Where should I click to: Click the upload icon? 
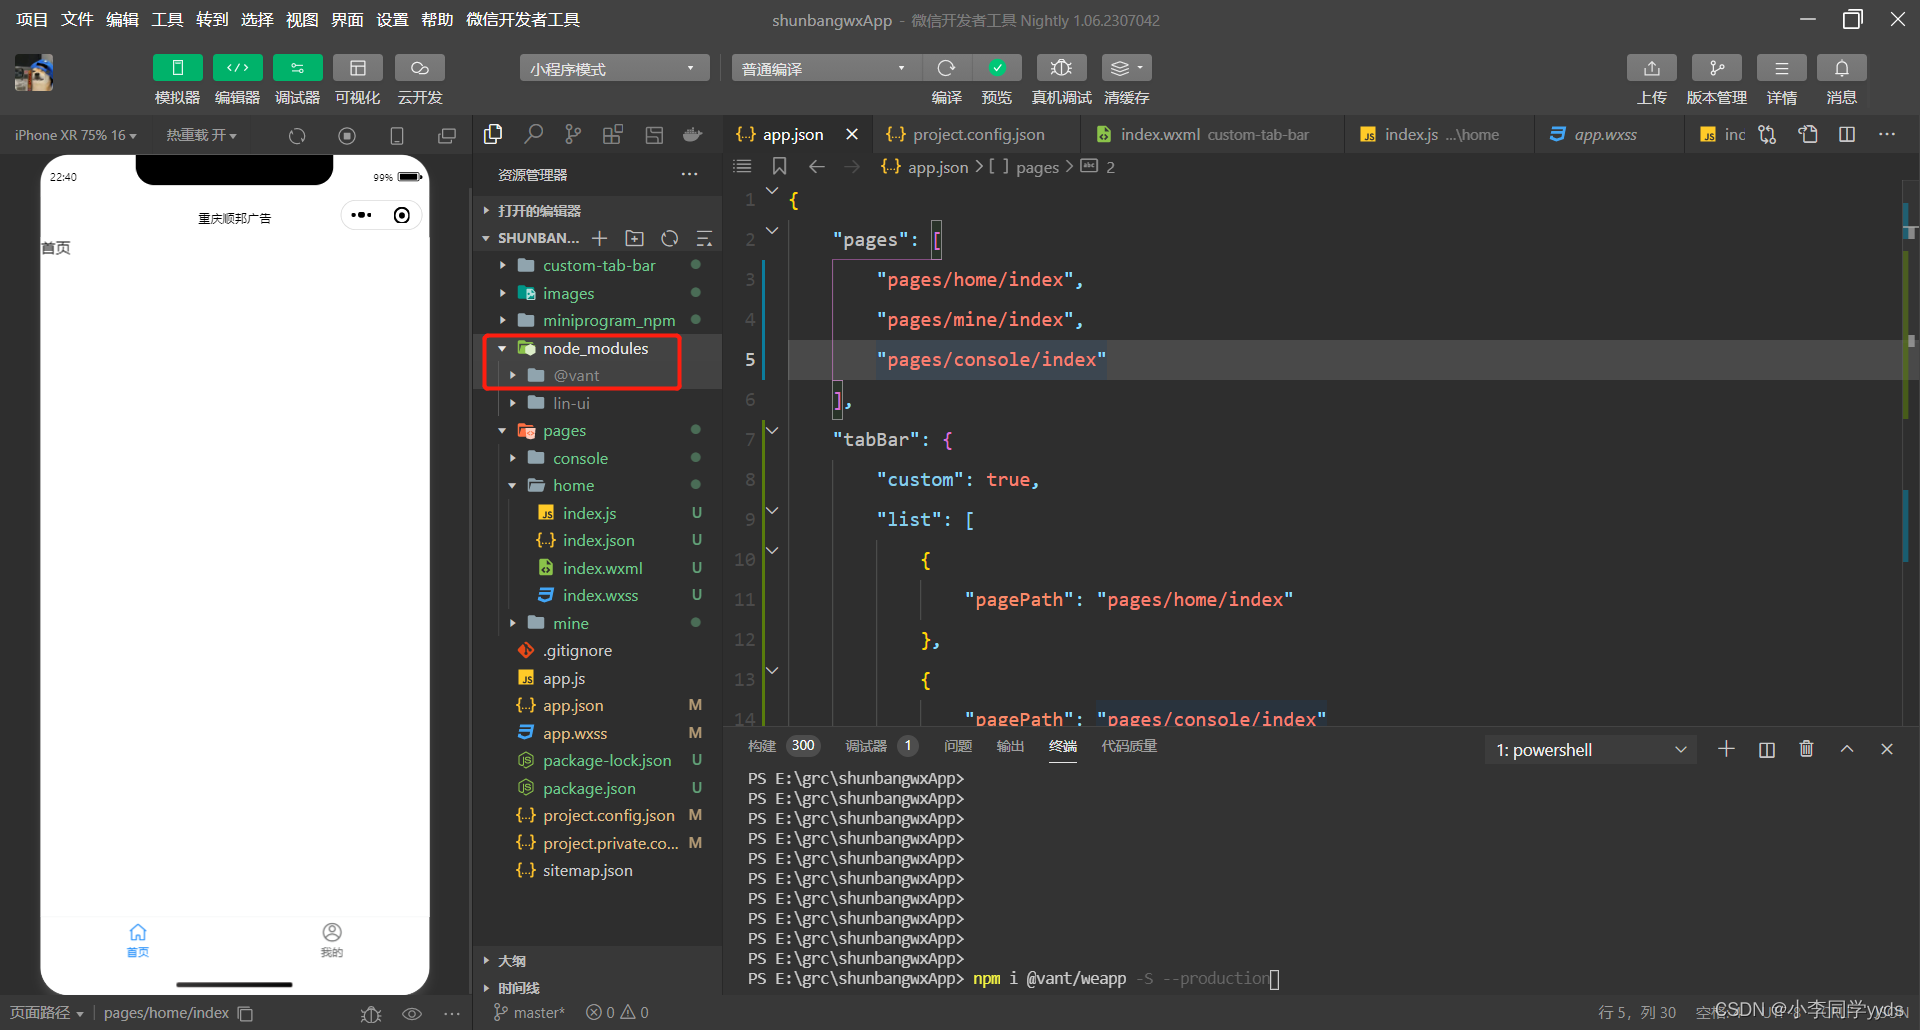(x=1651, y=68)
